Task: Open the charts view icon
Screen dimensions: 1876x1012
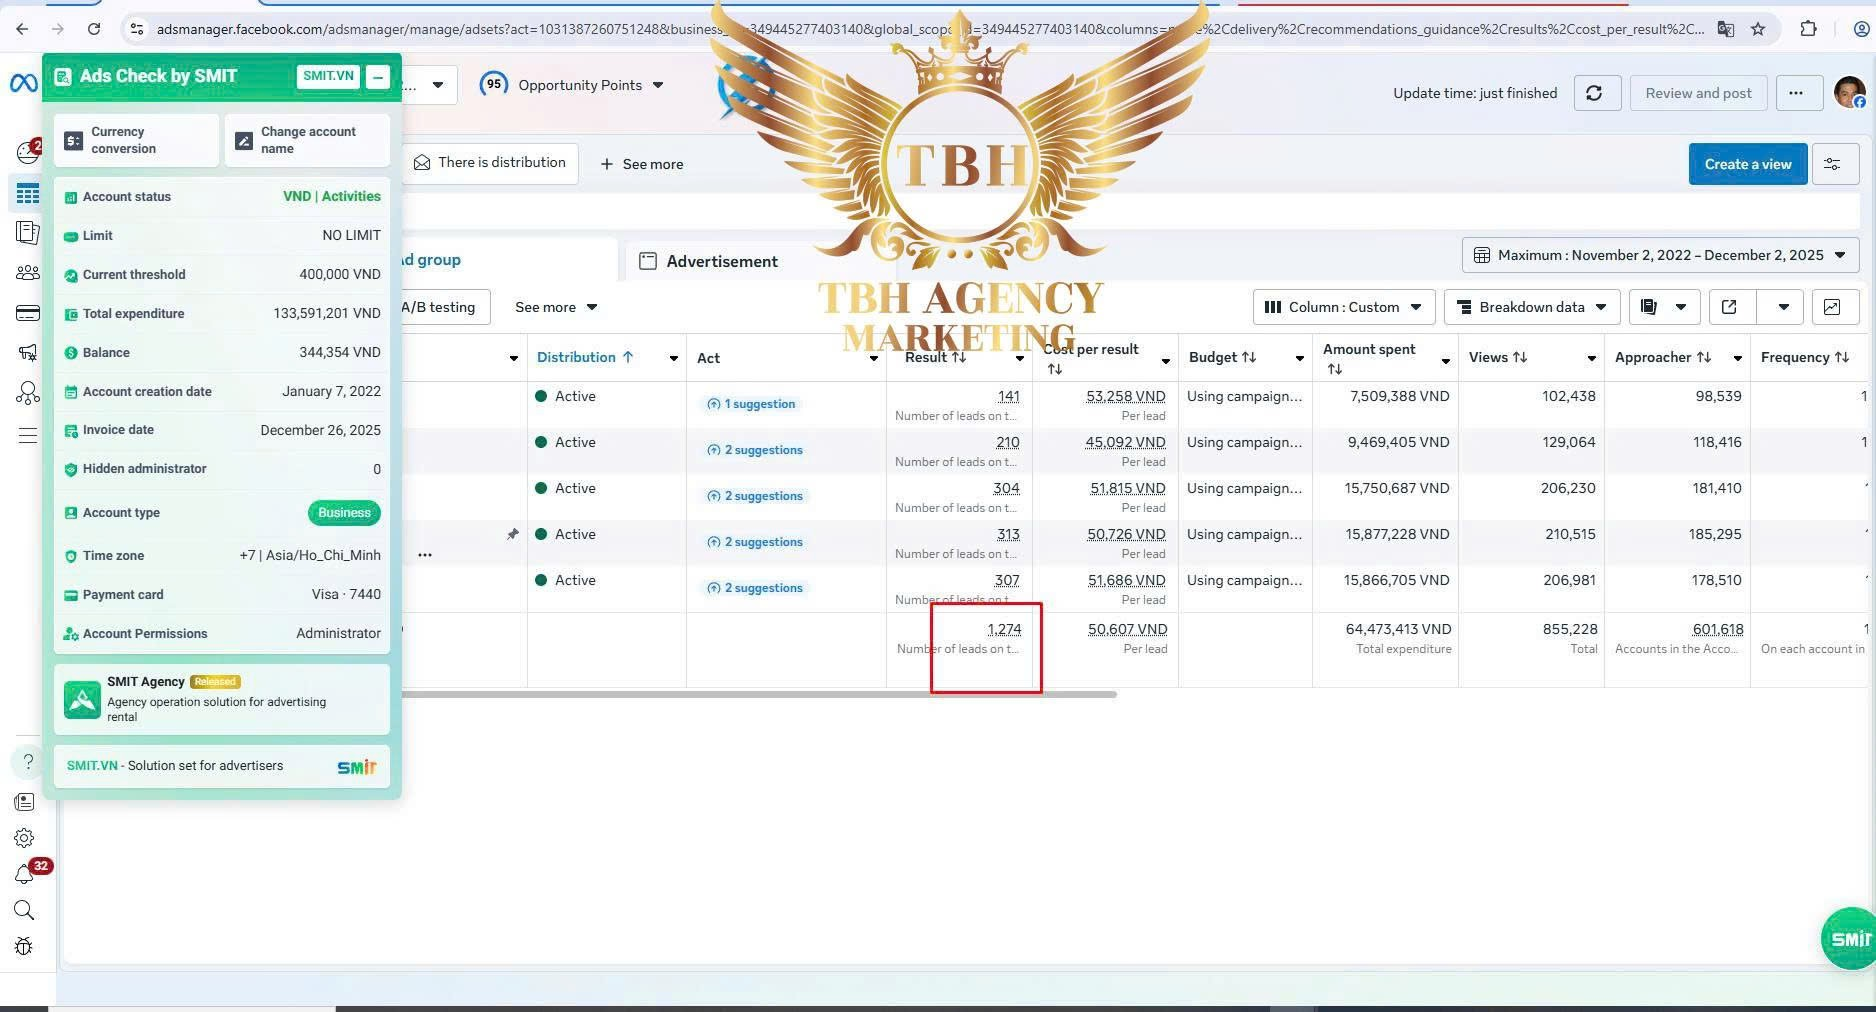Action: pos(1832,307)
